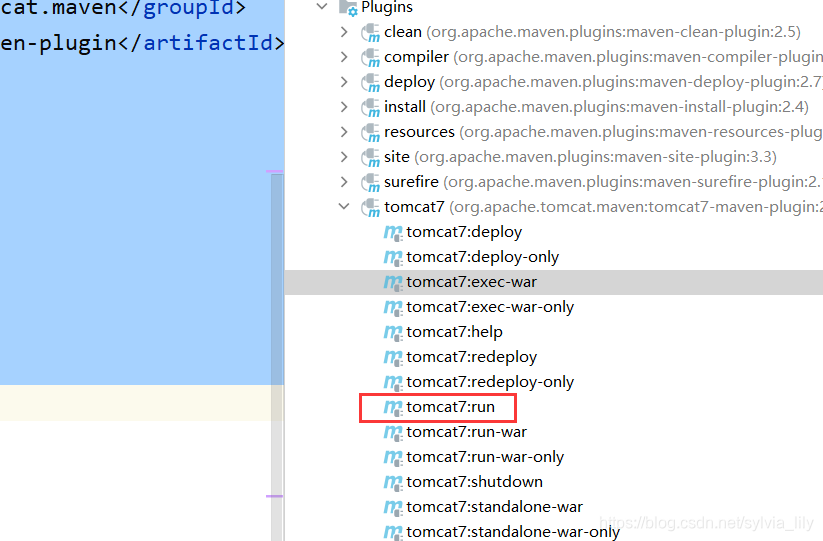
Task: Select the tomcat7:redeploy goal
Action: coord(471,357)
